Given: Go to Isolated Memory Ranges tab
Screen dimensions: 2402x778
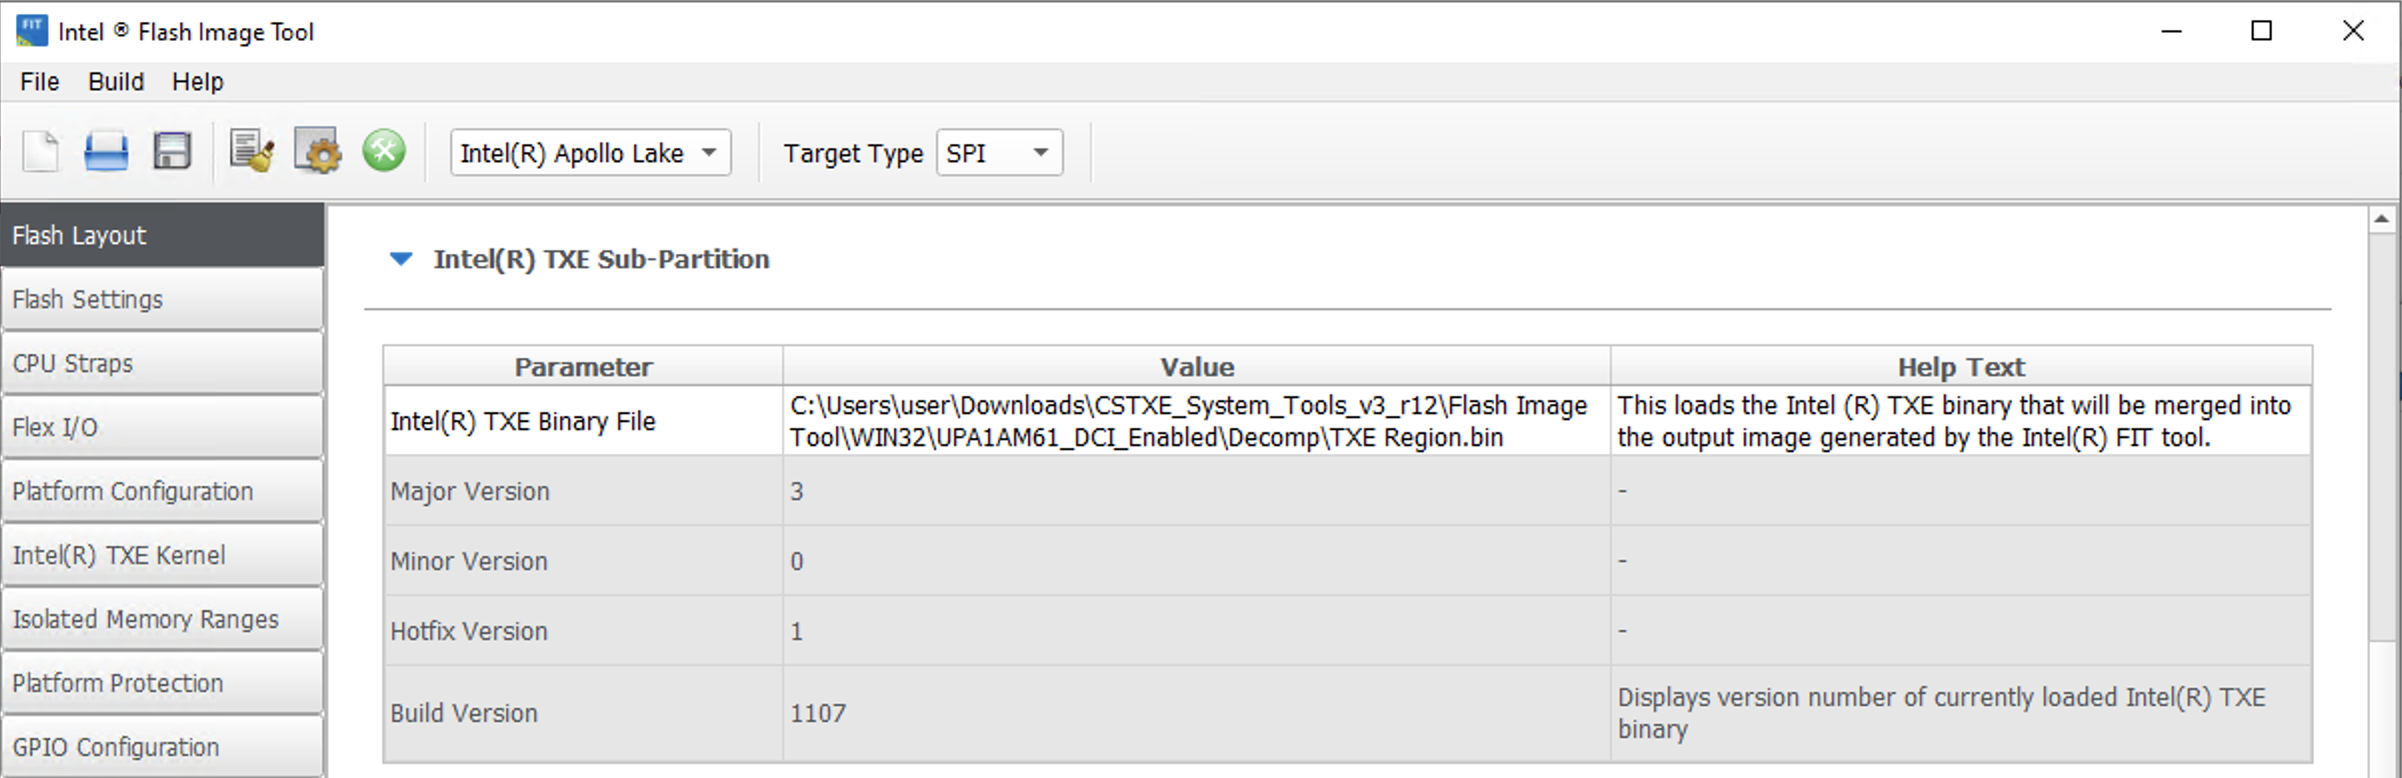Looking at the screenshot, I should [x=162, y=619].
